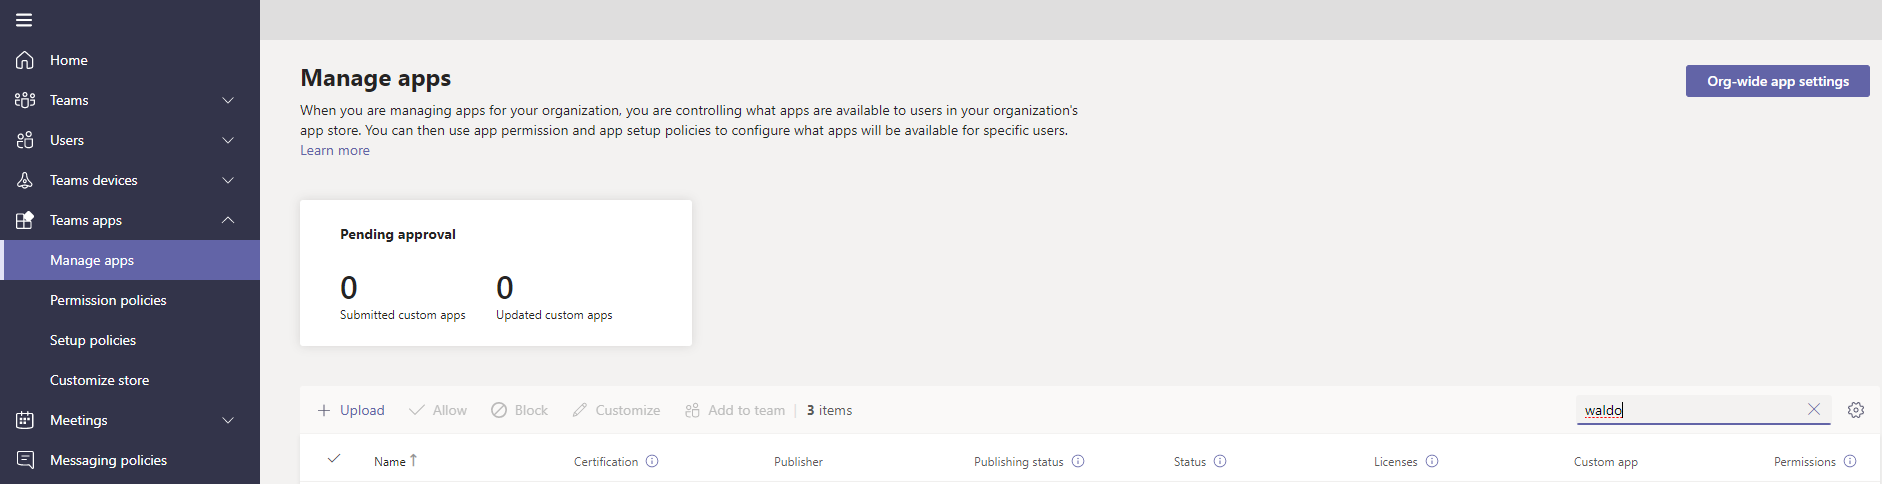Click the Licenses info icon
This screenshot has height=484, width=1882.
tap(1432, 461)
